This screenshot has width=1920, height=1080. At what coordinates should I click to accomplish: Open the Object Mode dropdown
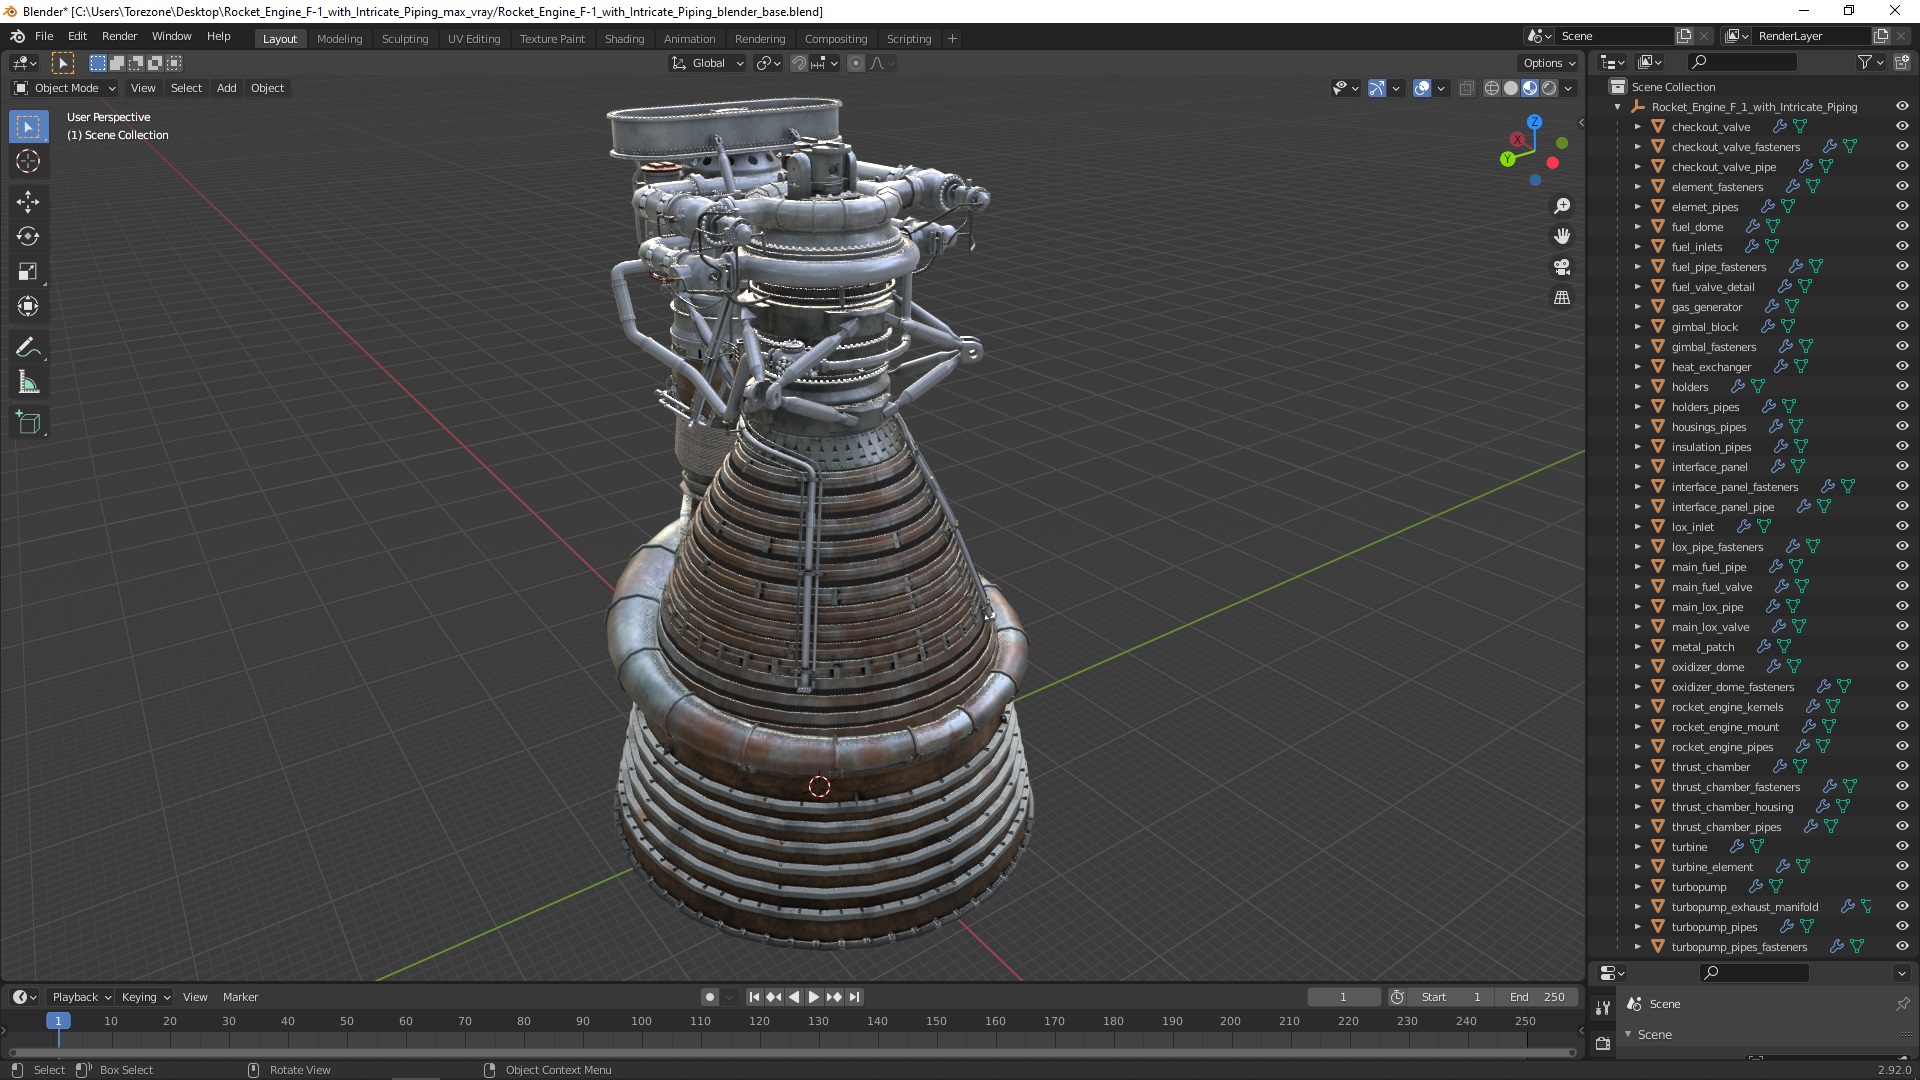[66, 88]
